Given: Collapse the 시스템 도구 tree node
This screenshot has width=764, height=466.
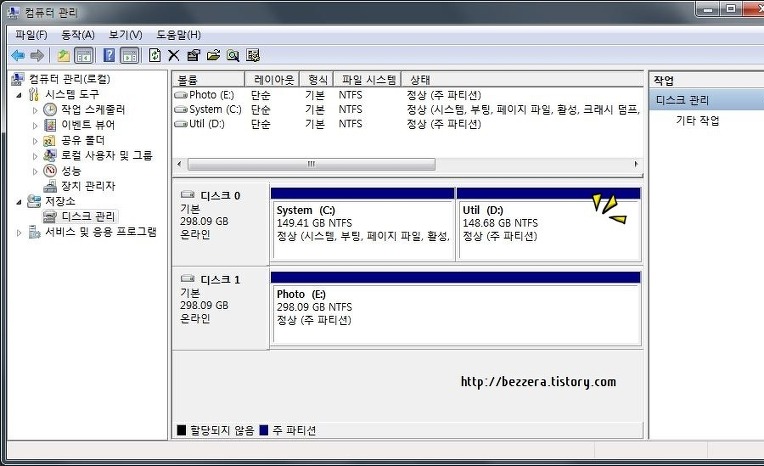Looking at the screenshot, I should pos(19,95).
